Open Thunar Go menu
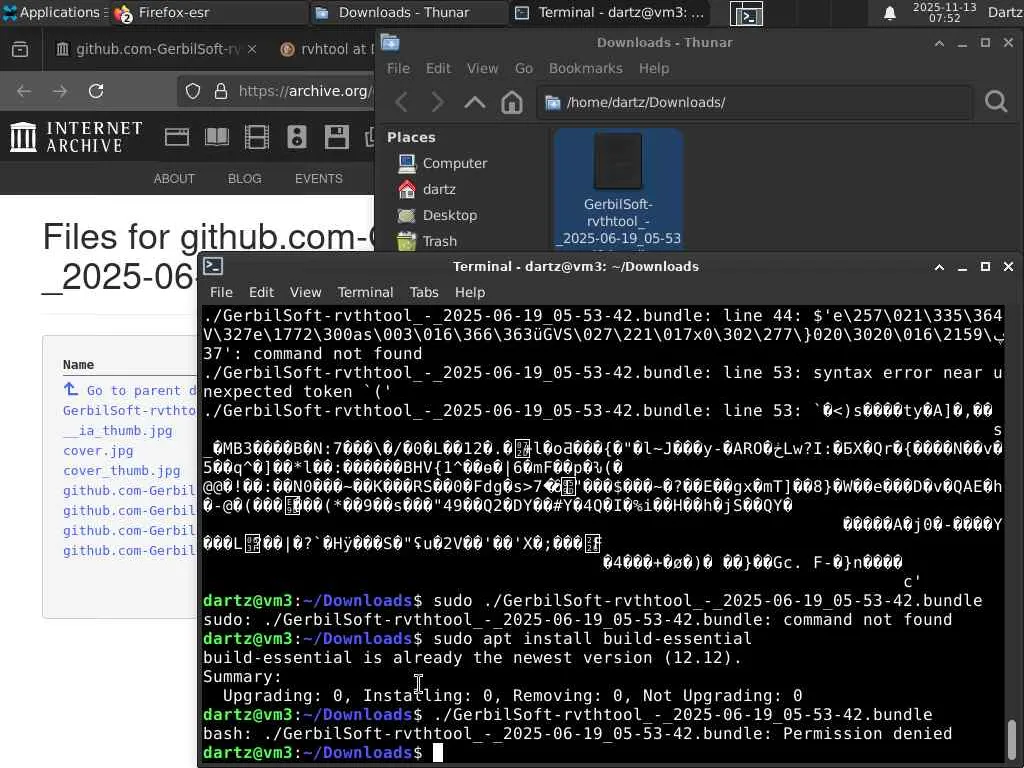This screenshot has width=1024, height=768. (524, 68)
